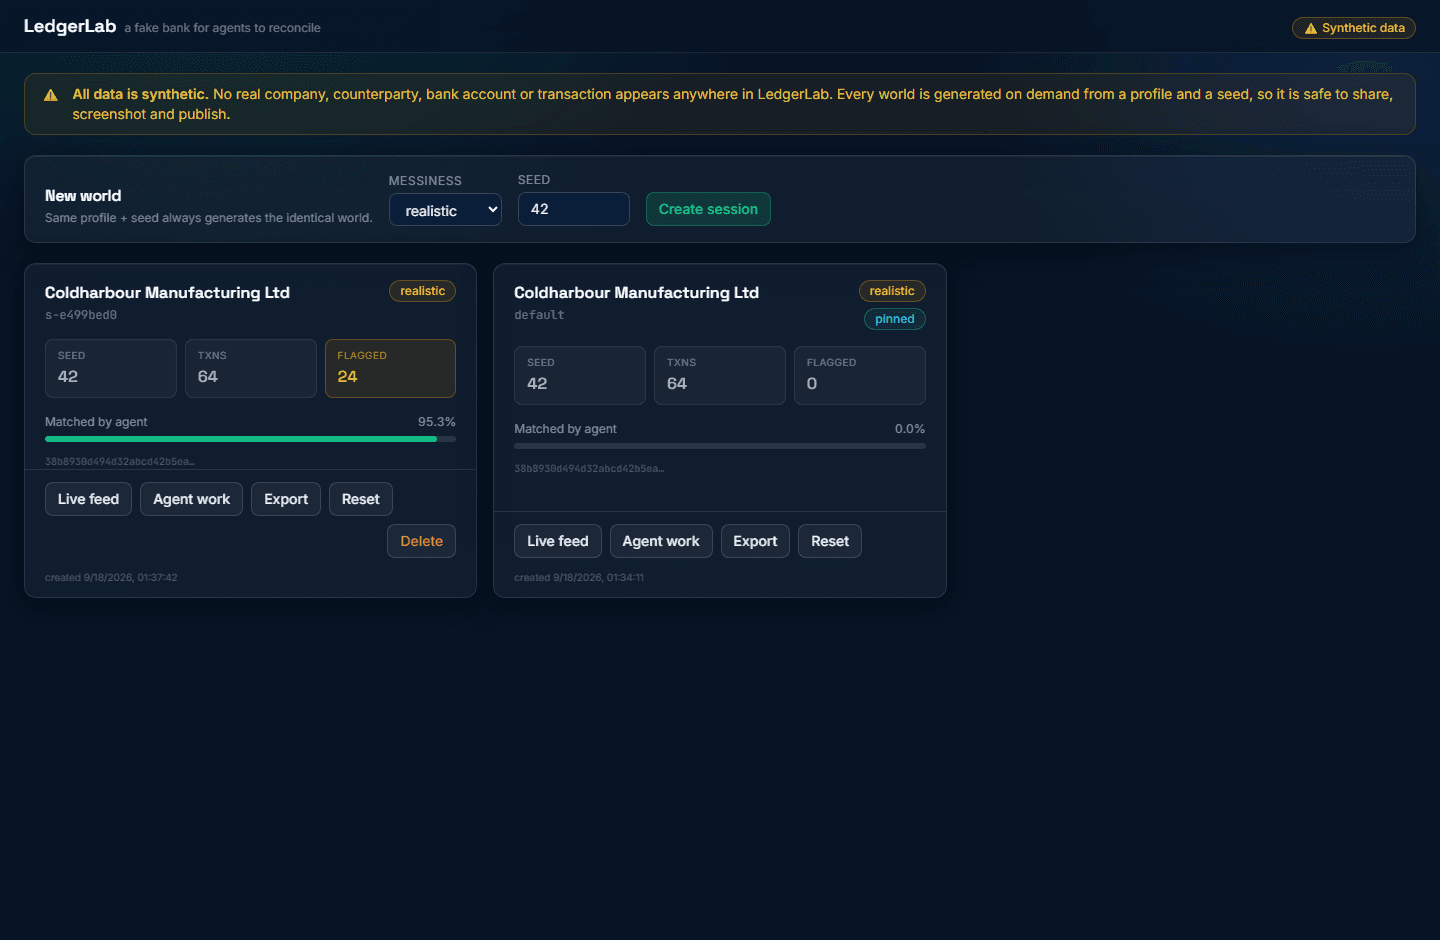Export the default pinned session
The height and width of the screenshot is (940, 1440).
(x=755, y=541)
